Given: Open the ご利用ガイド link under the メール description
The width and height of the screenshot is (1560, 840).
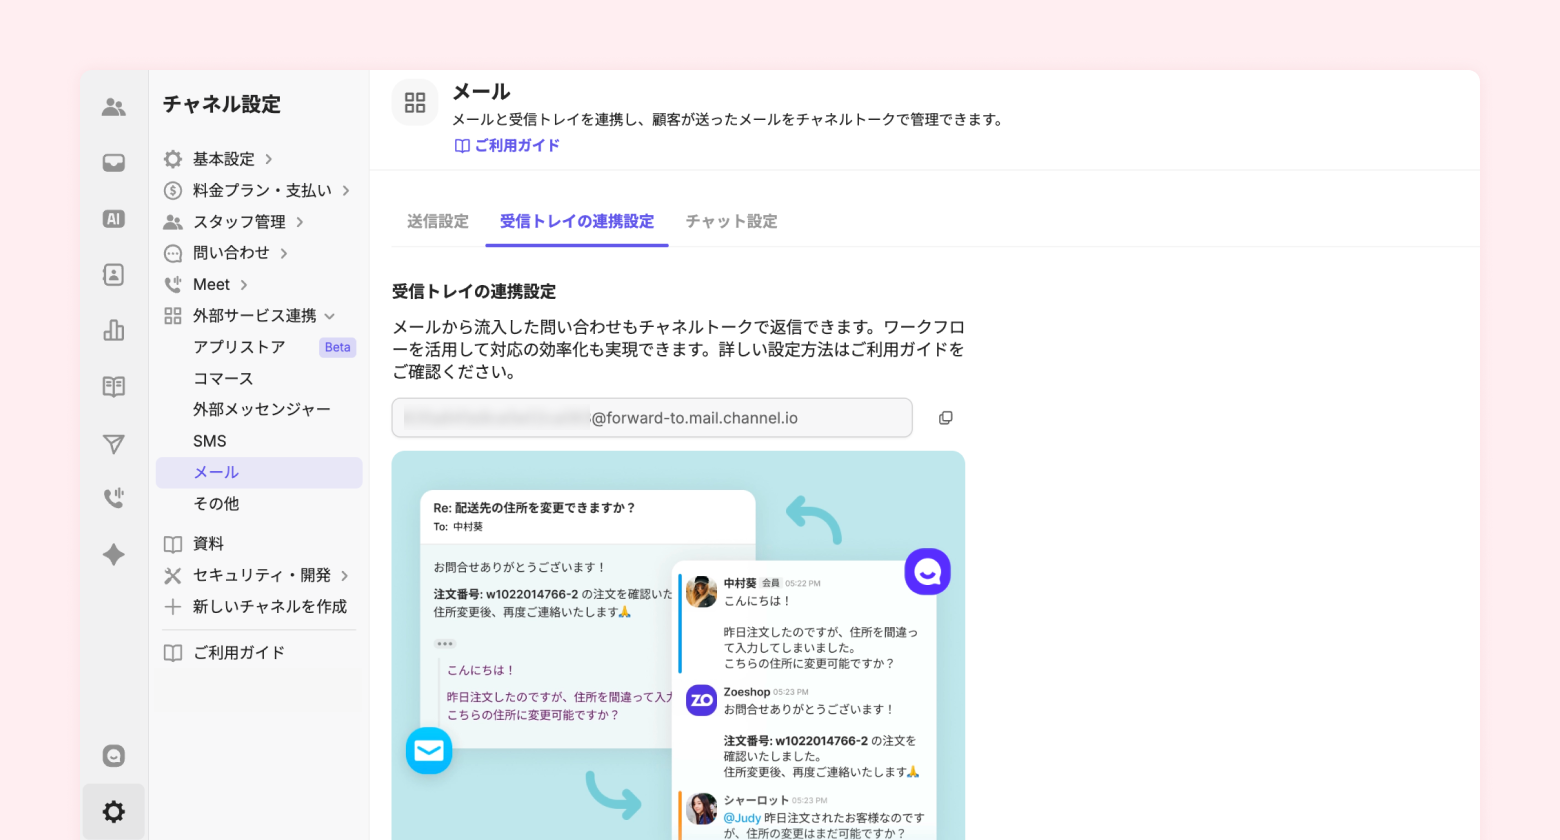Looking at the screenshot, I should [508, 145].
